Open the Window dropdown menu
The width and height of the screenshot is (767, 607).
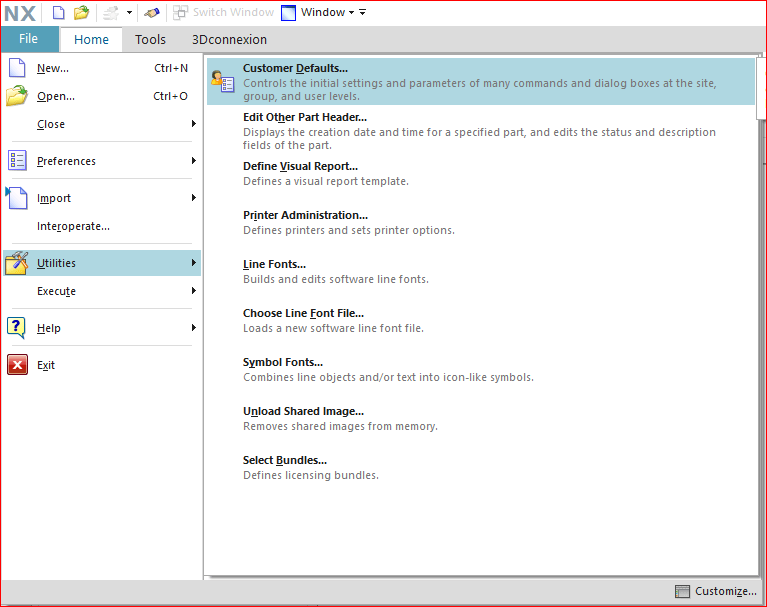(318, 12)
